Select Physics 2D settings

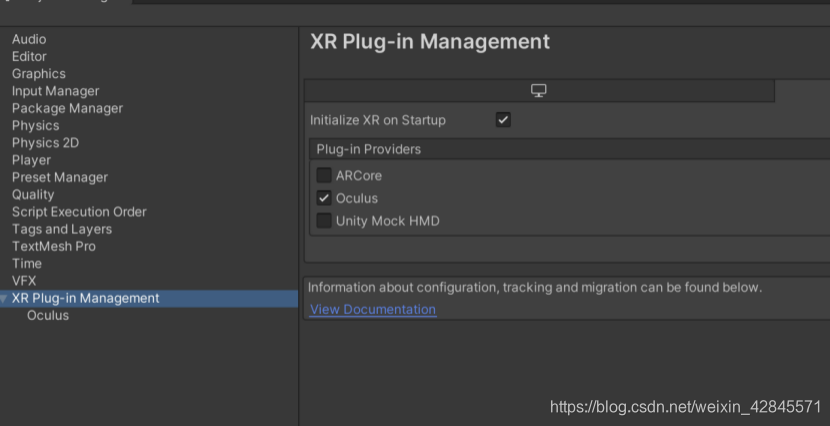tap(46, 143)
